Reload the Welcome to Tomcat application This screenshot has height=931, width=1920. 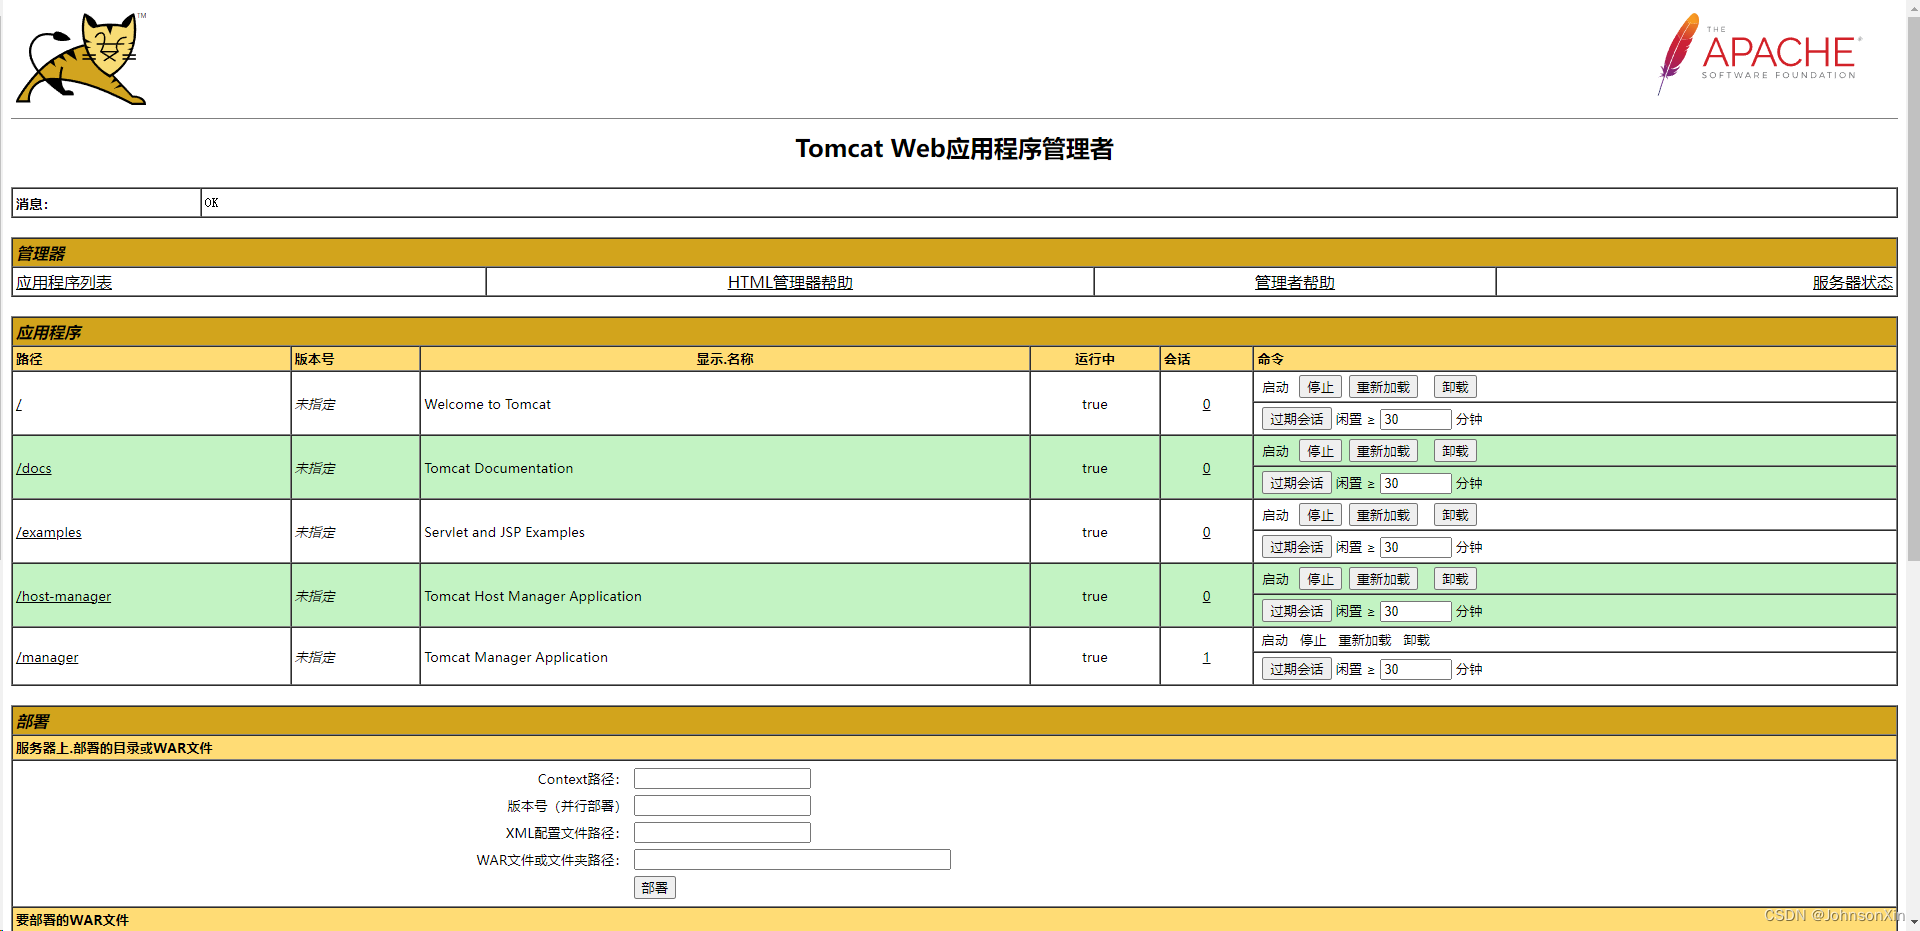[x=1383, y=387]
